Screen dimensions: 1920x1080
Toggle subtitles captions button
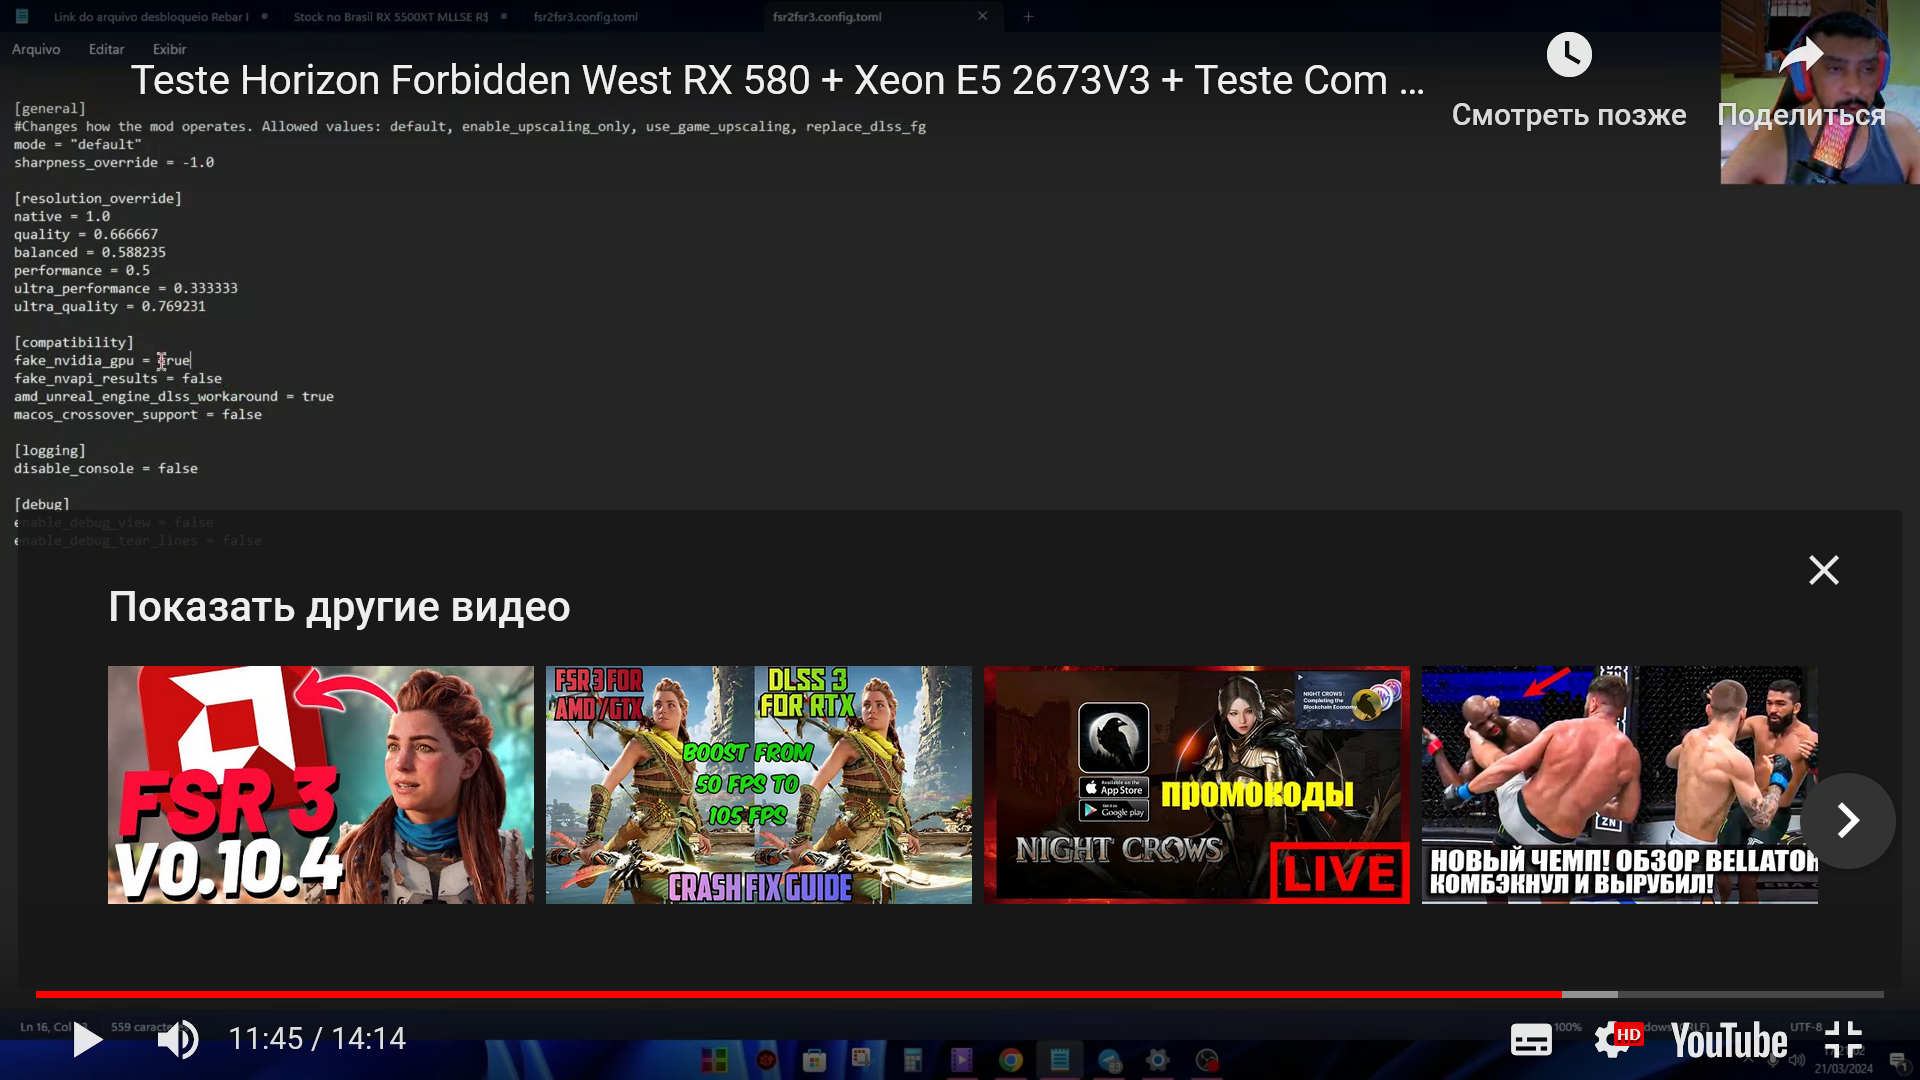click(x=1531, y=1039)
